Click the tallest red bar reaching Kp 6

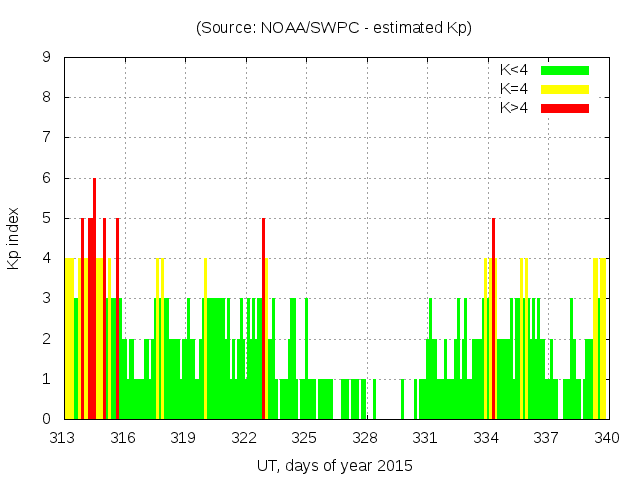pyautogui.click(x=94, y=300)
